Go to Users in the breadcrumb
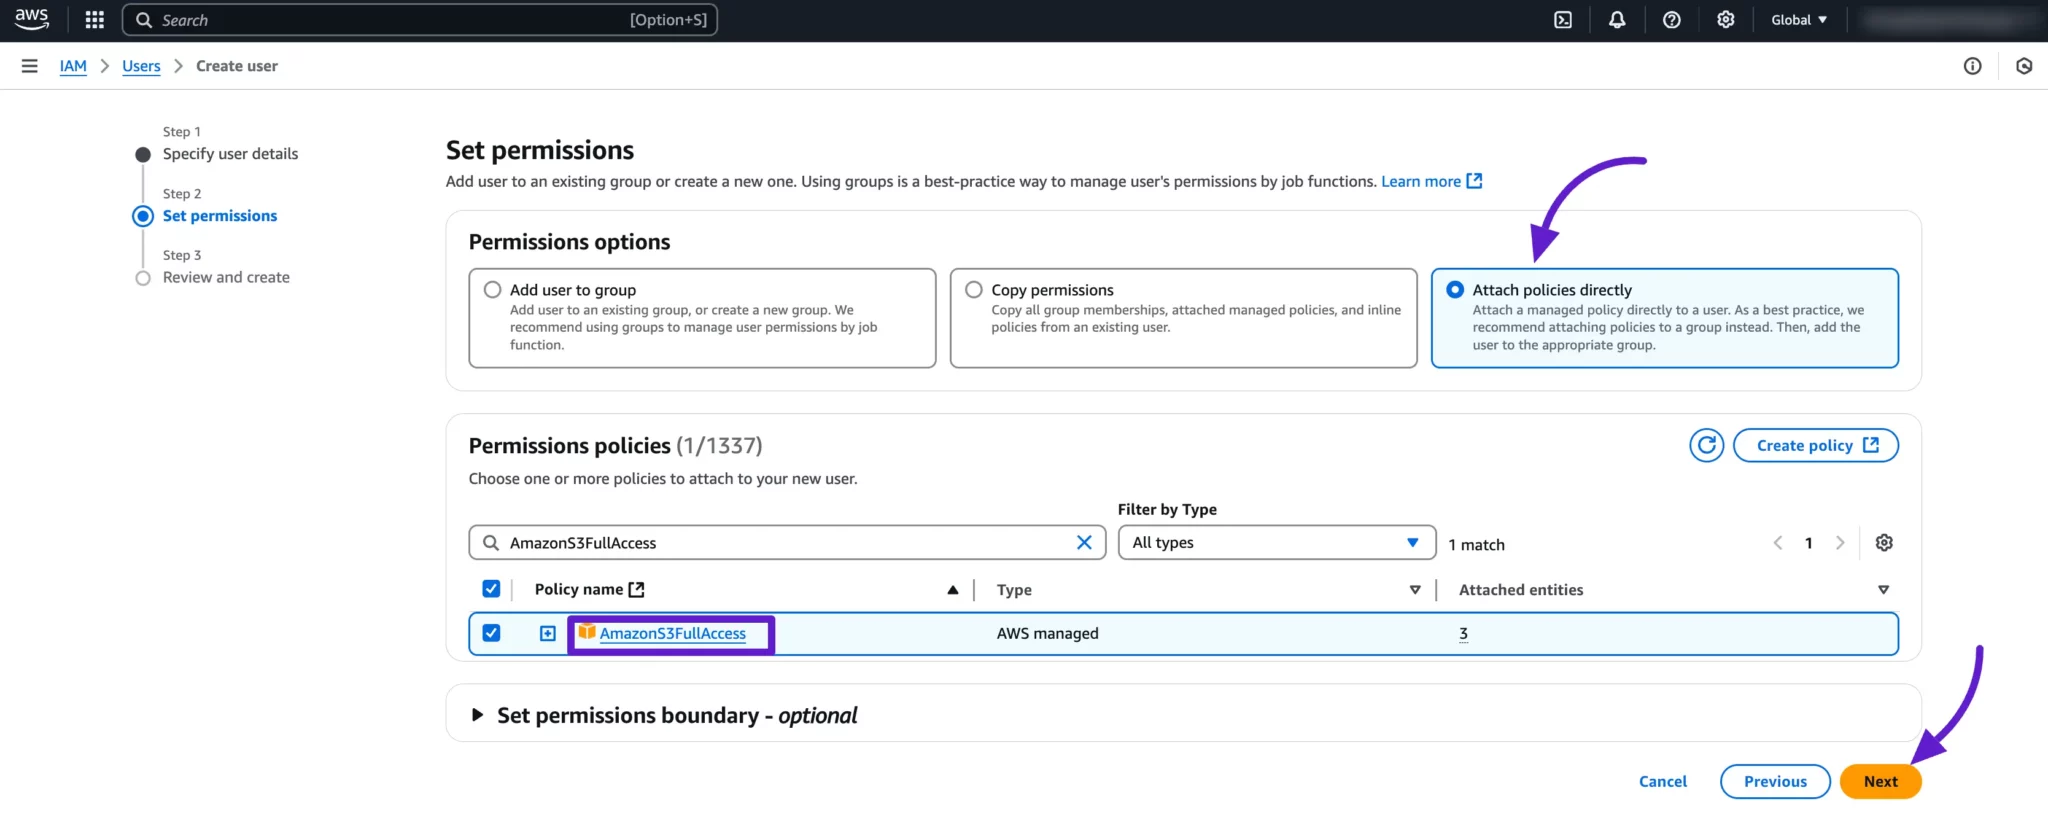This screenshot has width=2048, height=831. coord(141,66)
